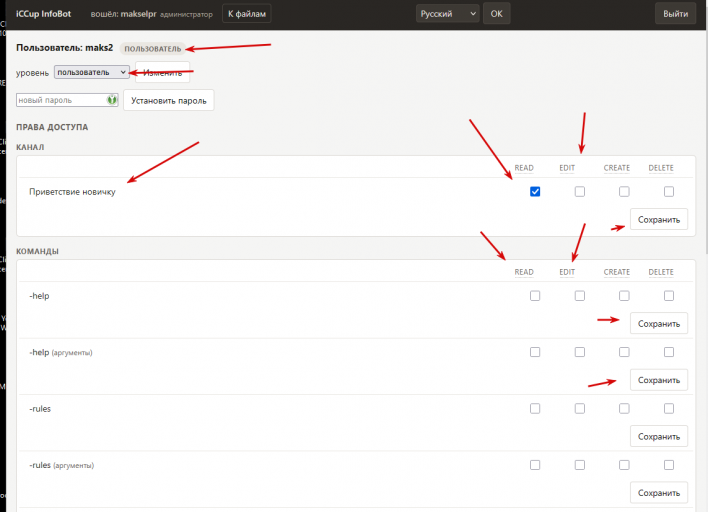
Task: Check EDIT for -help (аргументы)
Action: pyautogui.click(x=580, y=352)
